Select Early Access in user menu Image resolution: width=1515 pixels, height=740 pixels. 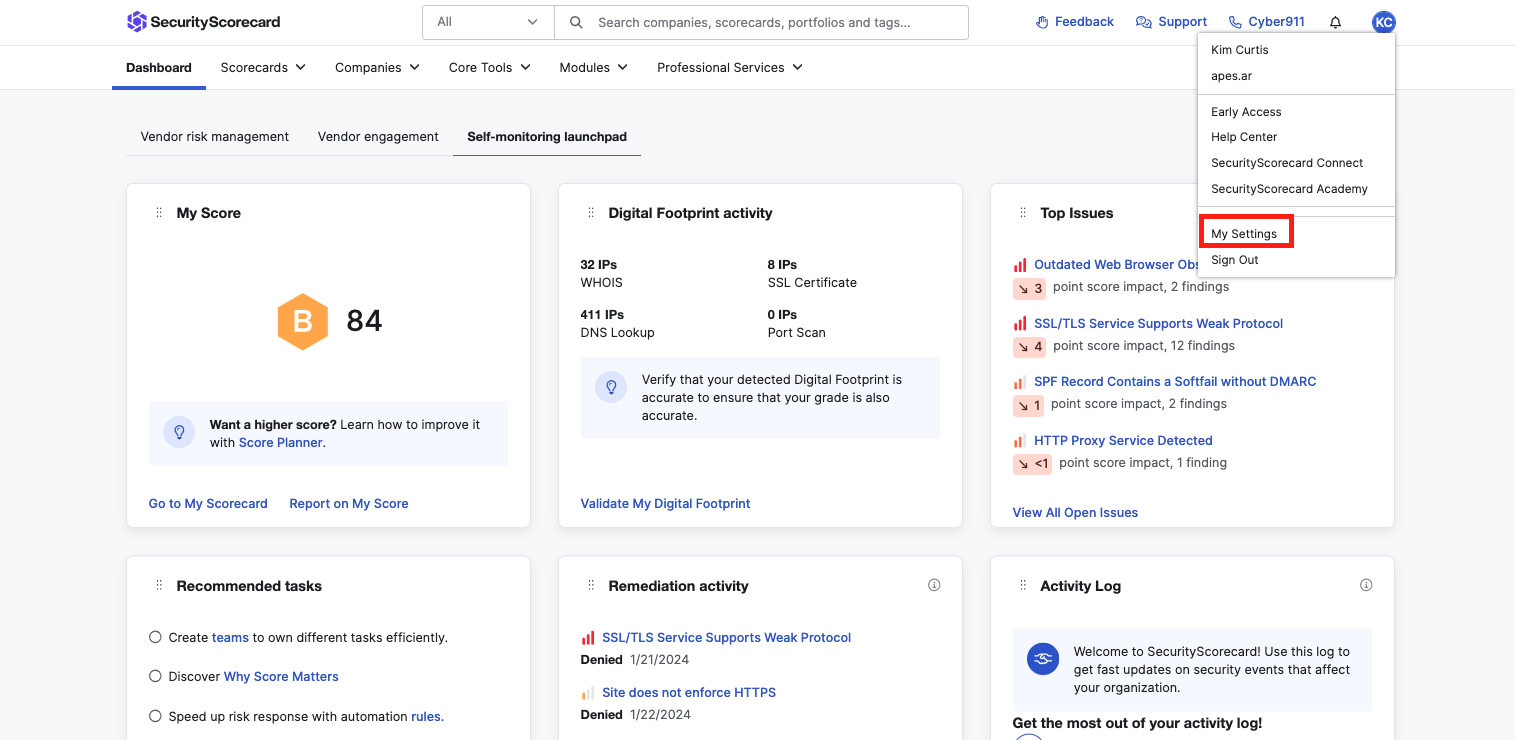pyautogui.click(x=1246, y=111)
